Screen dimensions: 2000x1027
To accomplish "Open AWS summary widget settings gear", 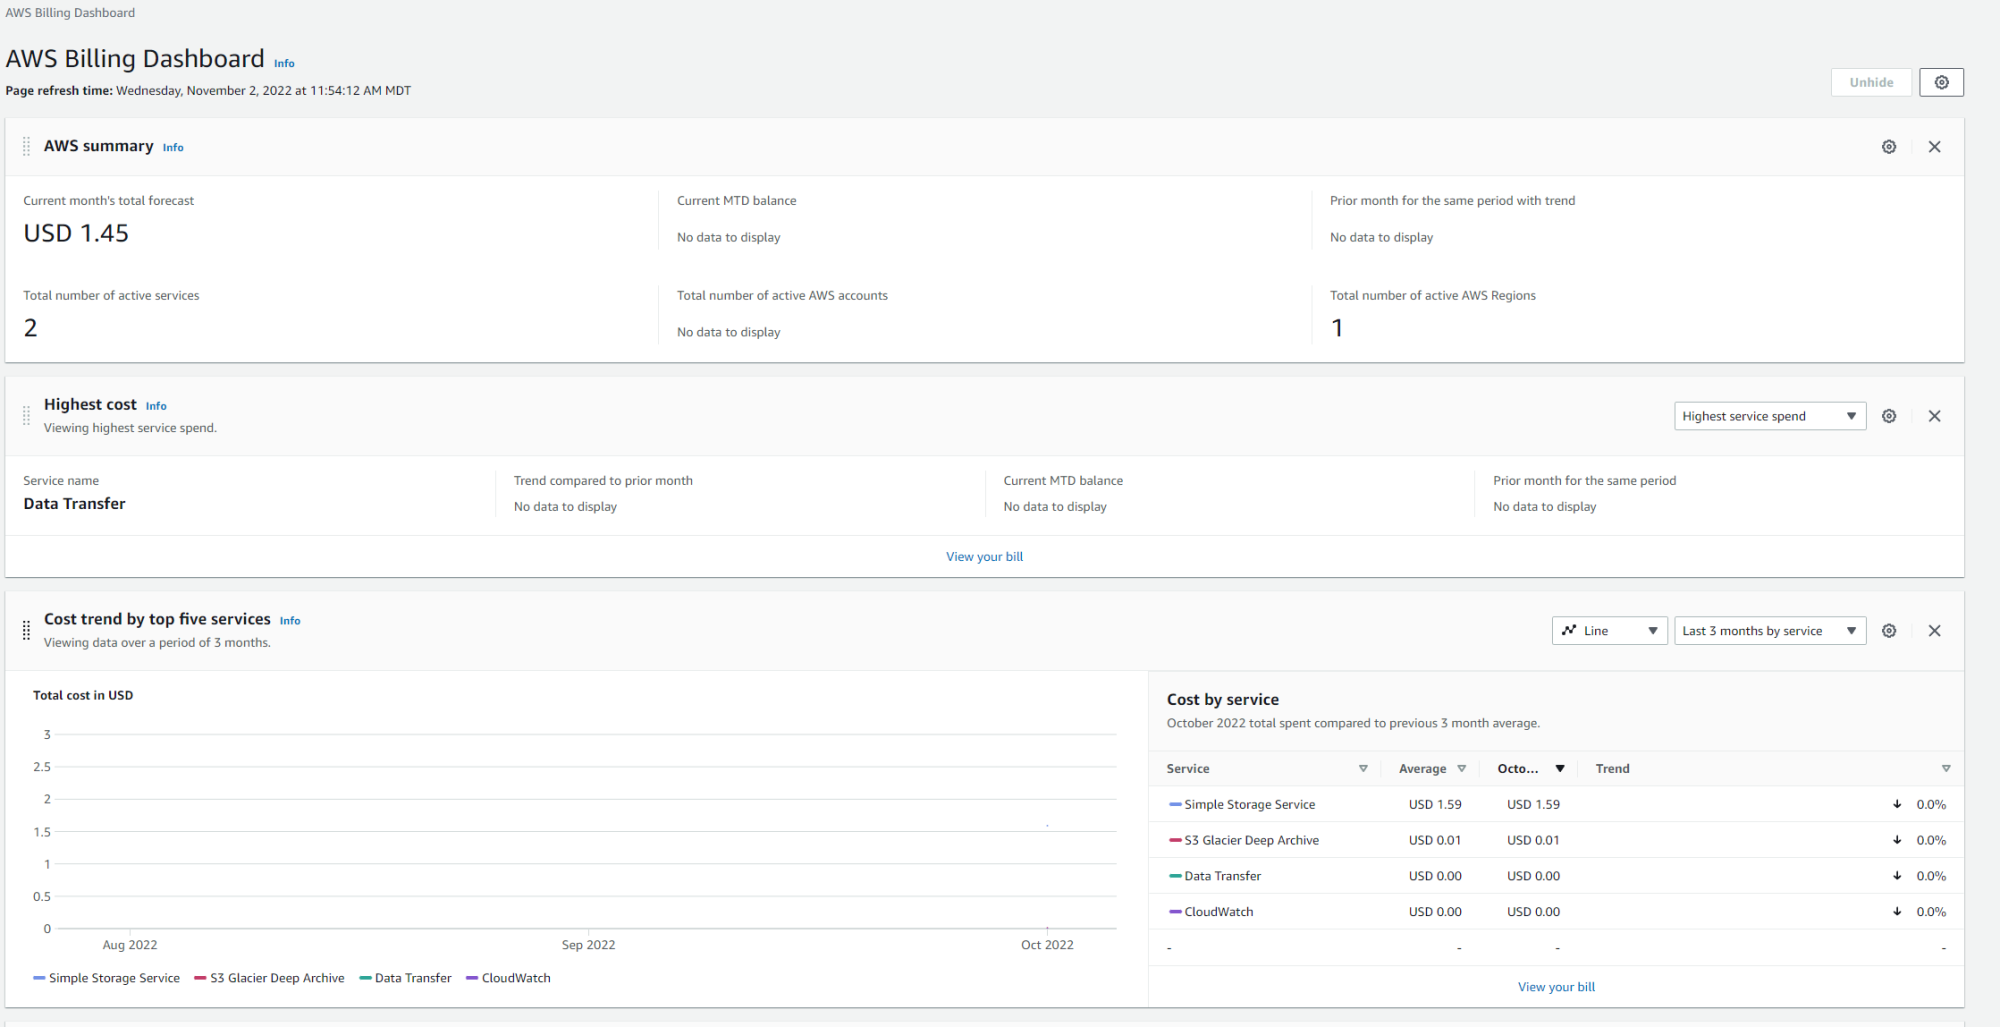I will 1888,147.
